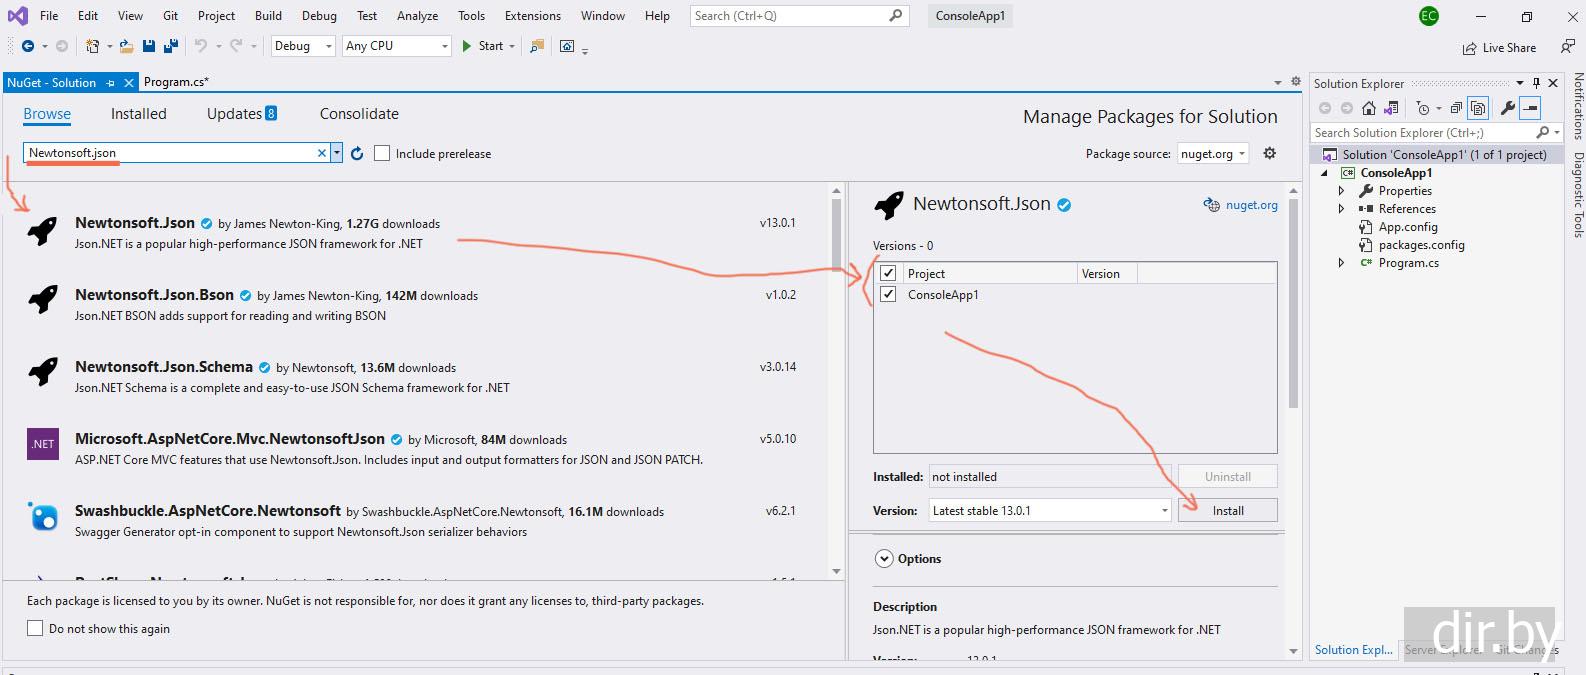Image resolution: width=1586 pixels, height=675 pixels.
Task: Toggle Include prerelease checkbox
Action: pos(382,153)
